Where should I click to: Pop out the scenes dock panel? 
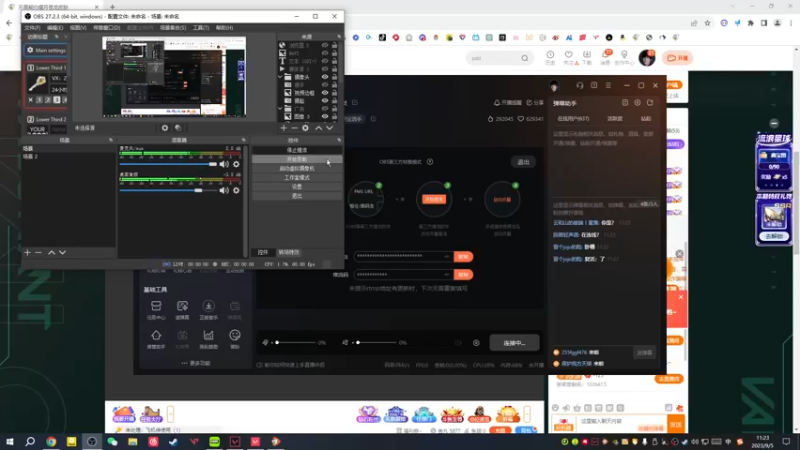(111, 140)
